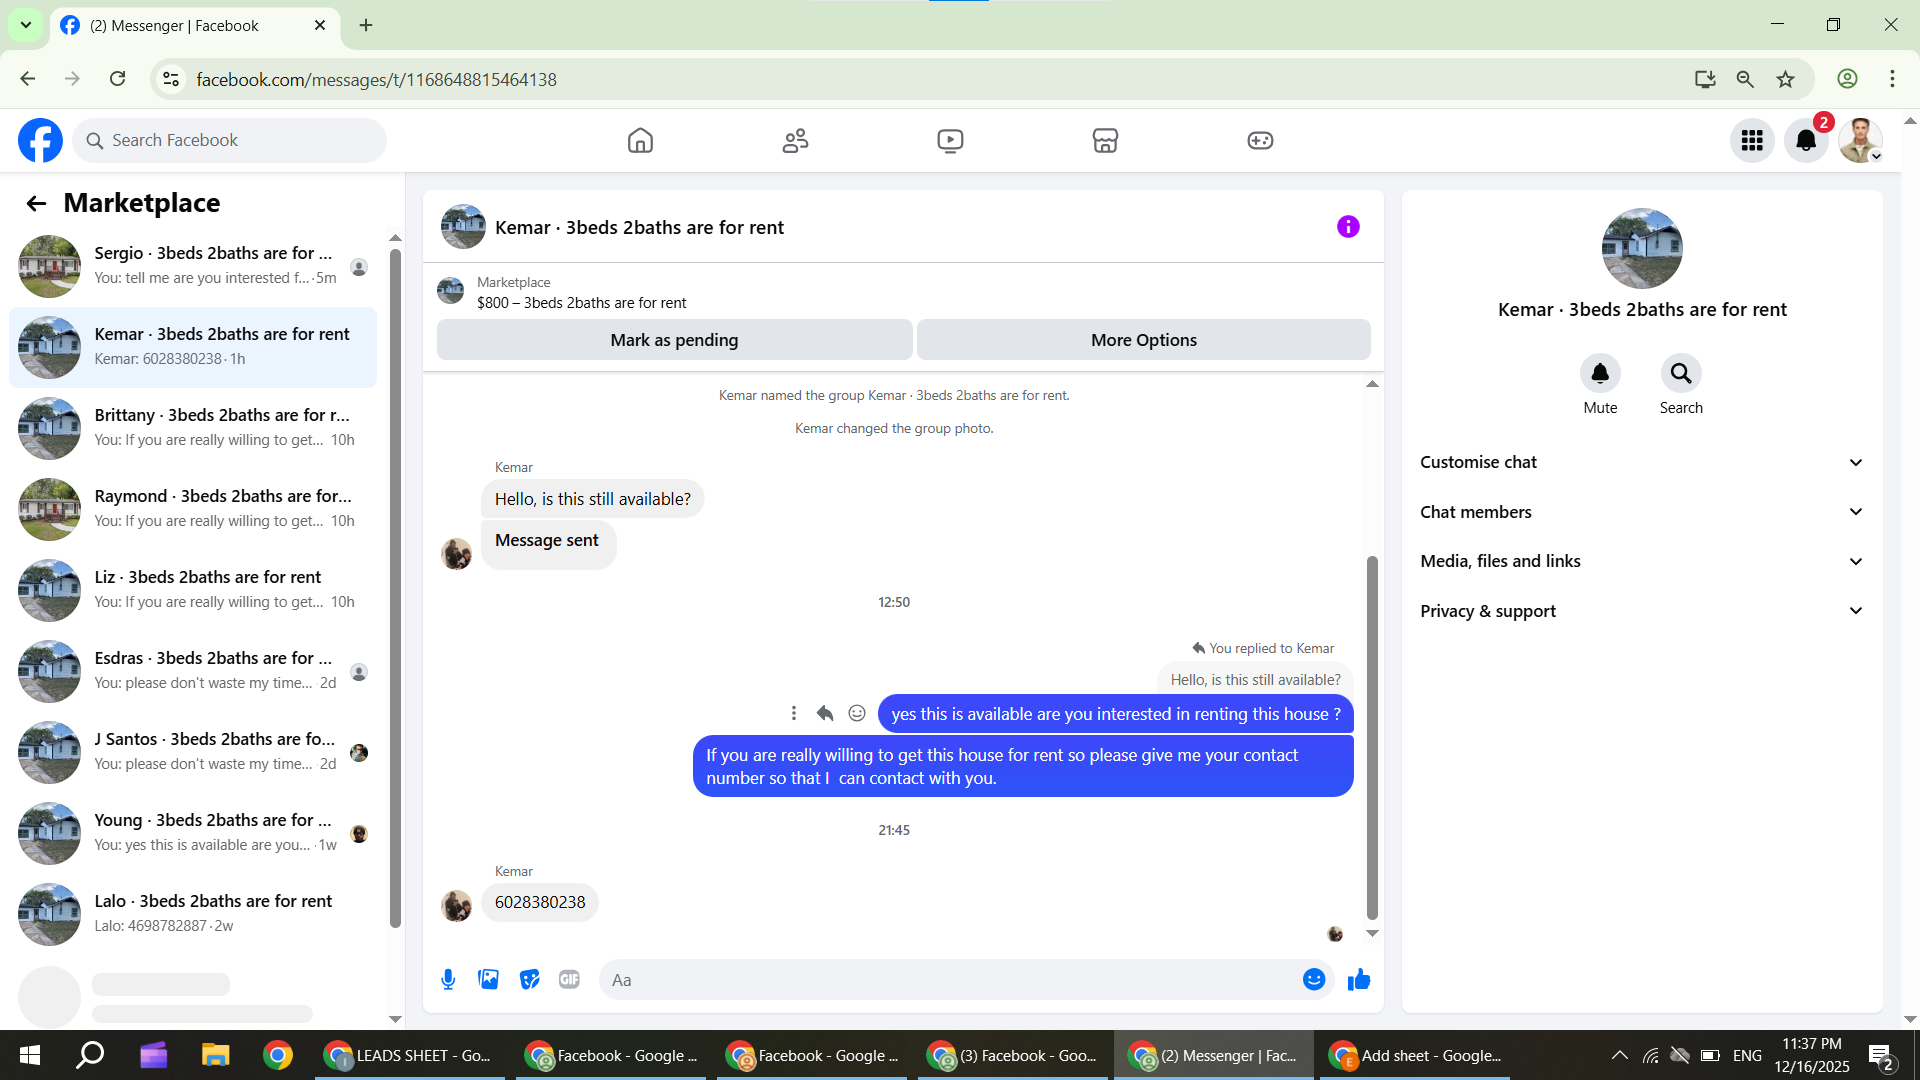
Task: Switch to Add sheet taskbar window
Action: coord(1416,1055)
